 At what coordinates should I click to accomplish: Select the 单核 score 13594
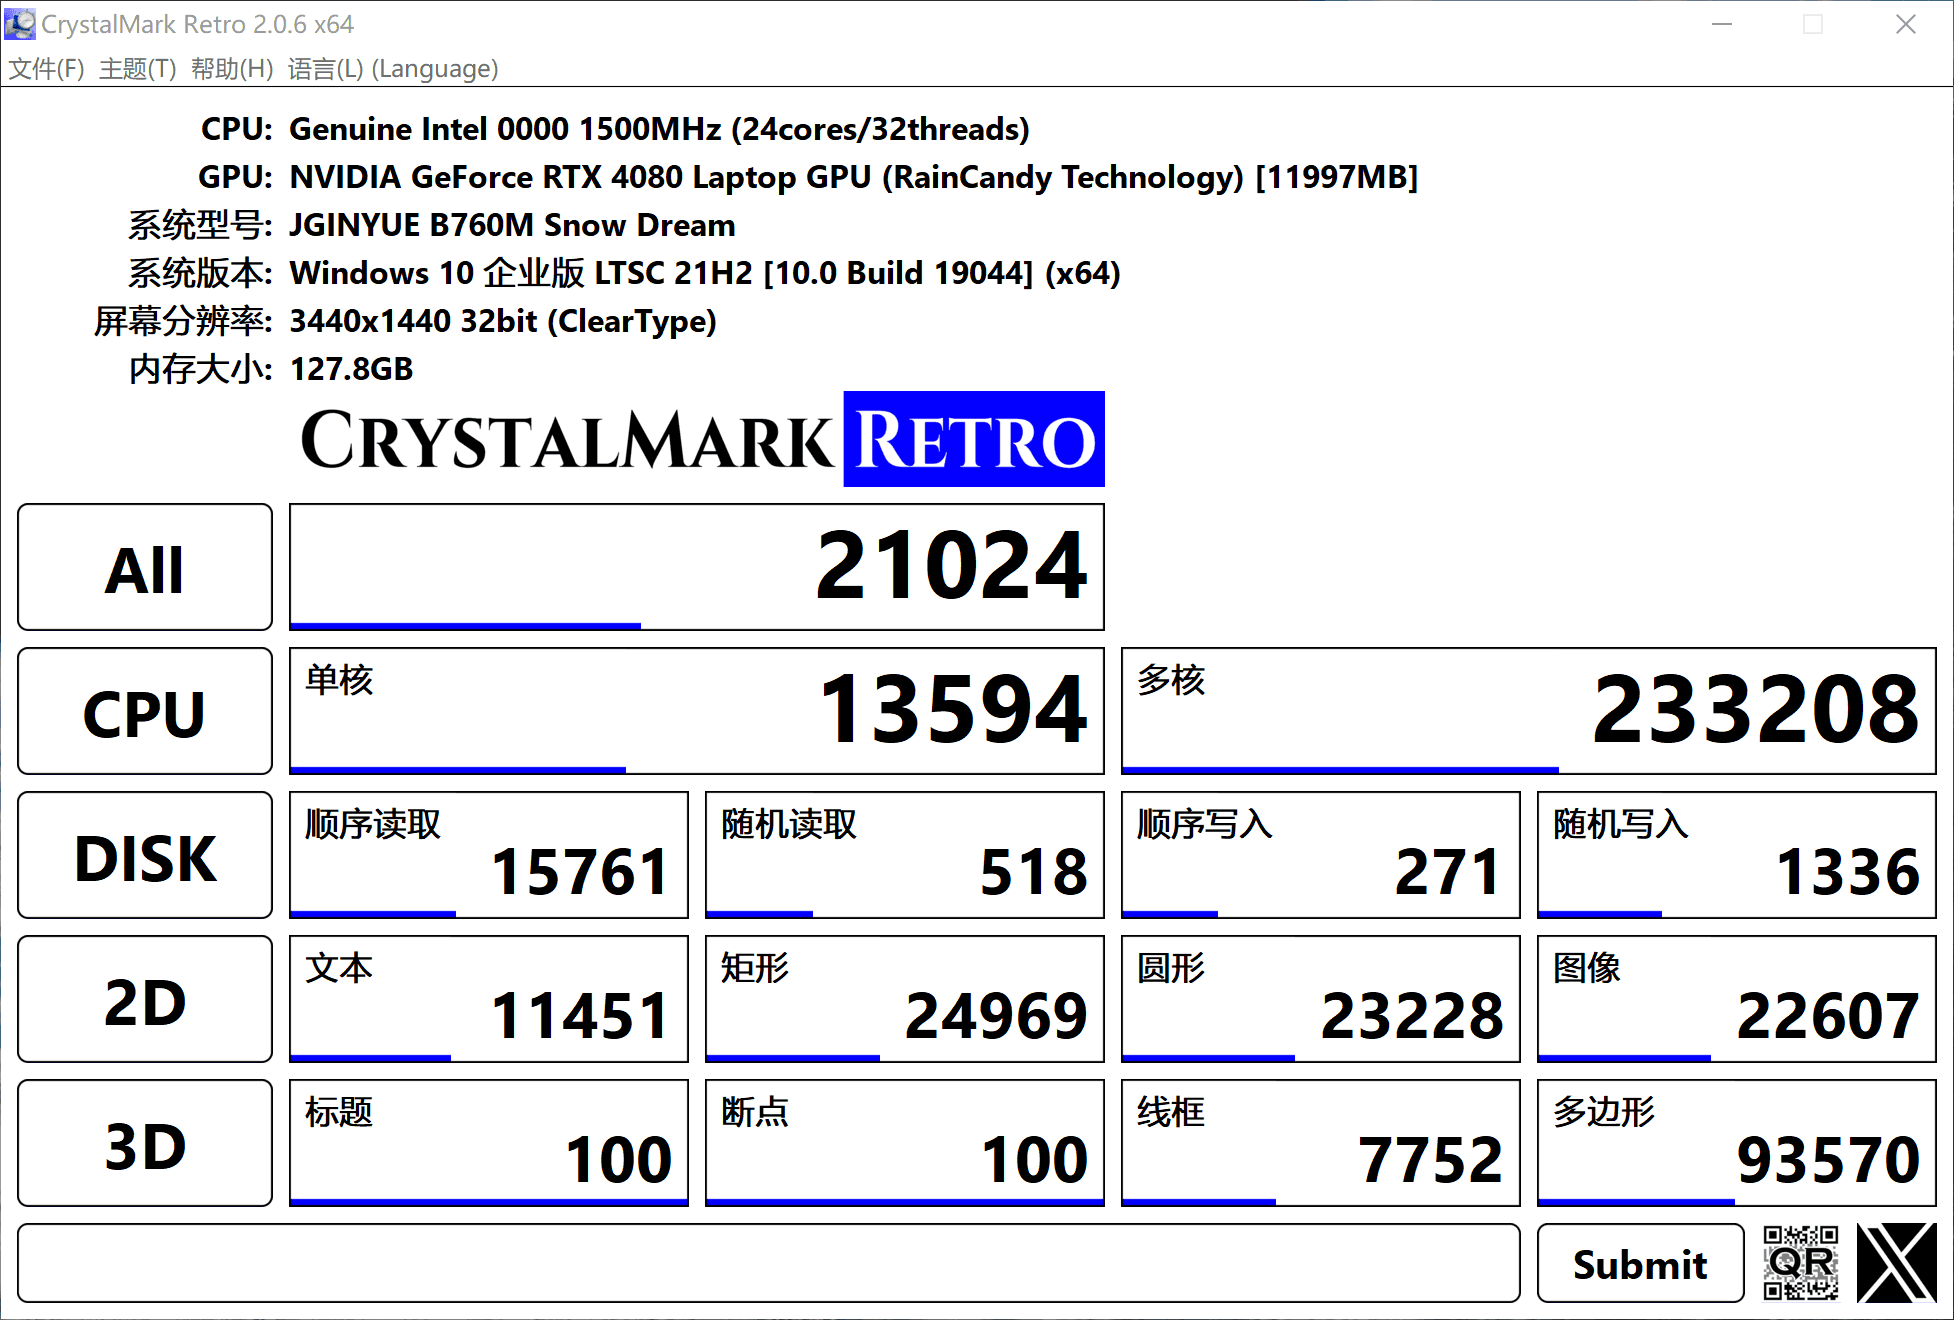(x=697, y=711)
